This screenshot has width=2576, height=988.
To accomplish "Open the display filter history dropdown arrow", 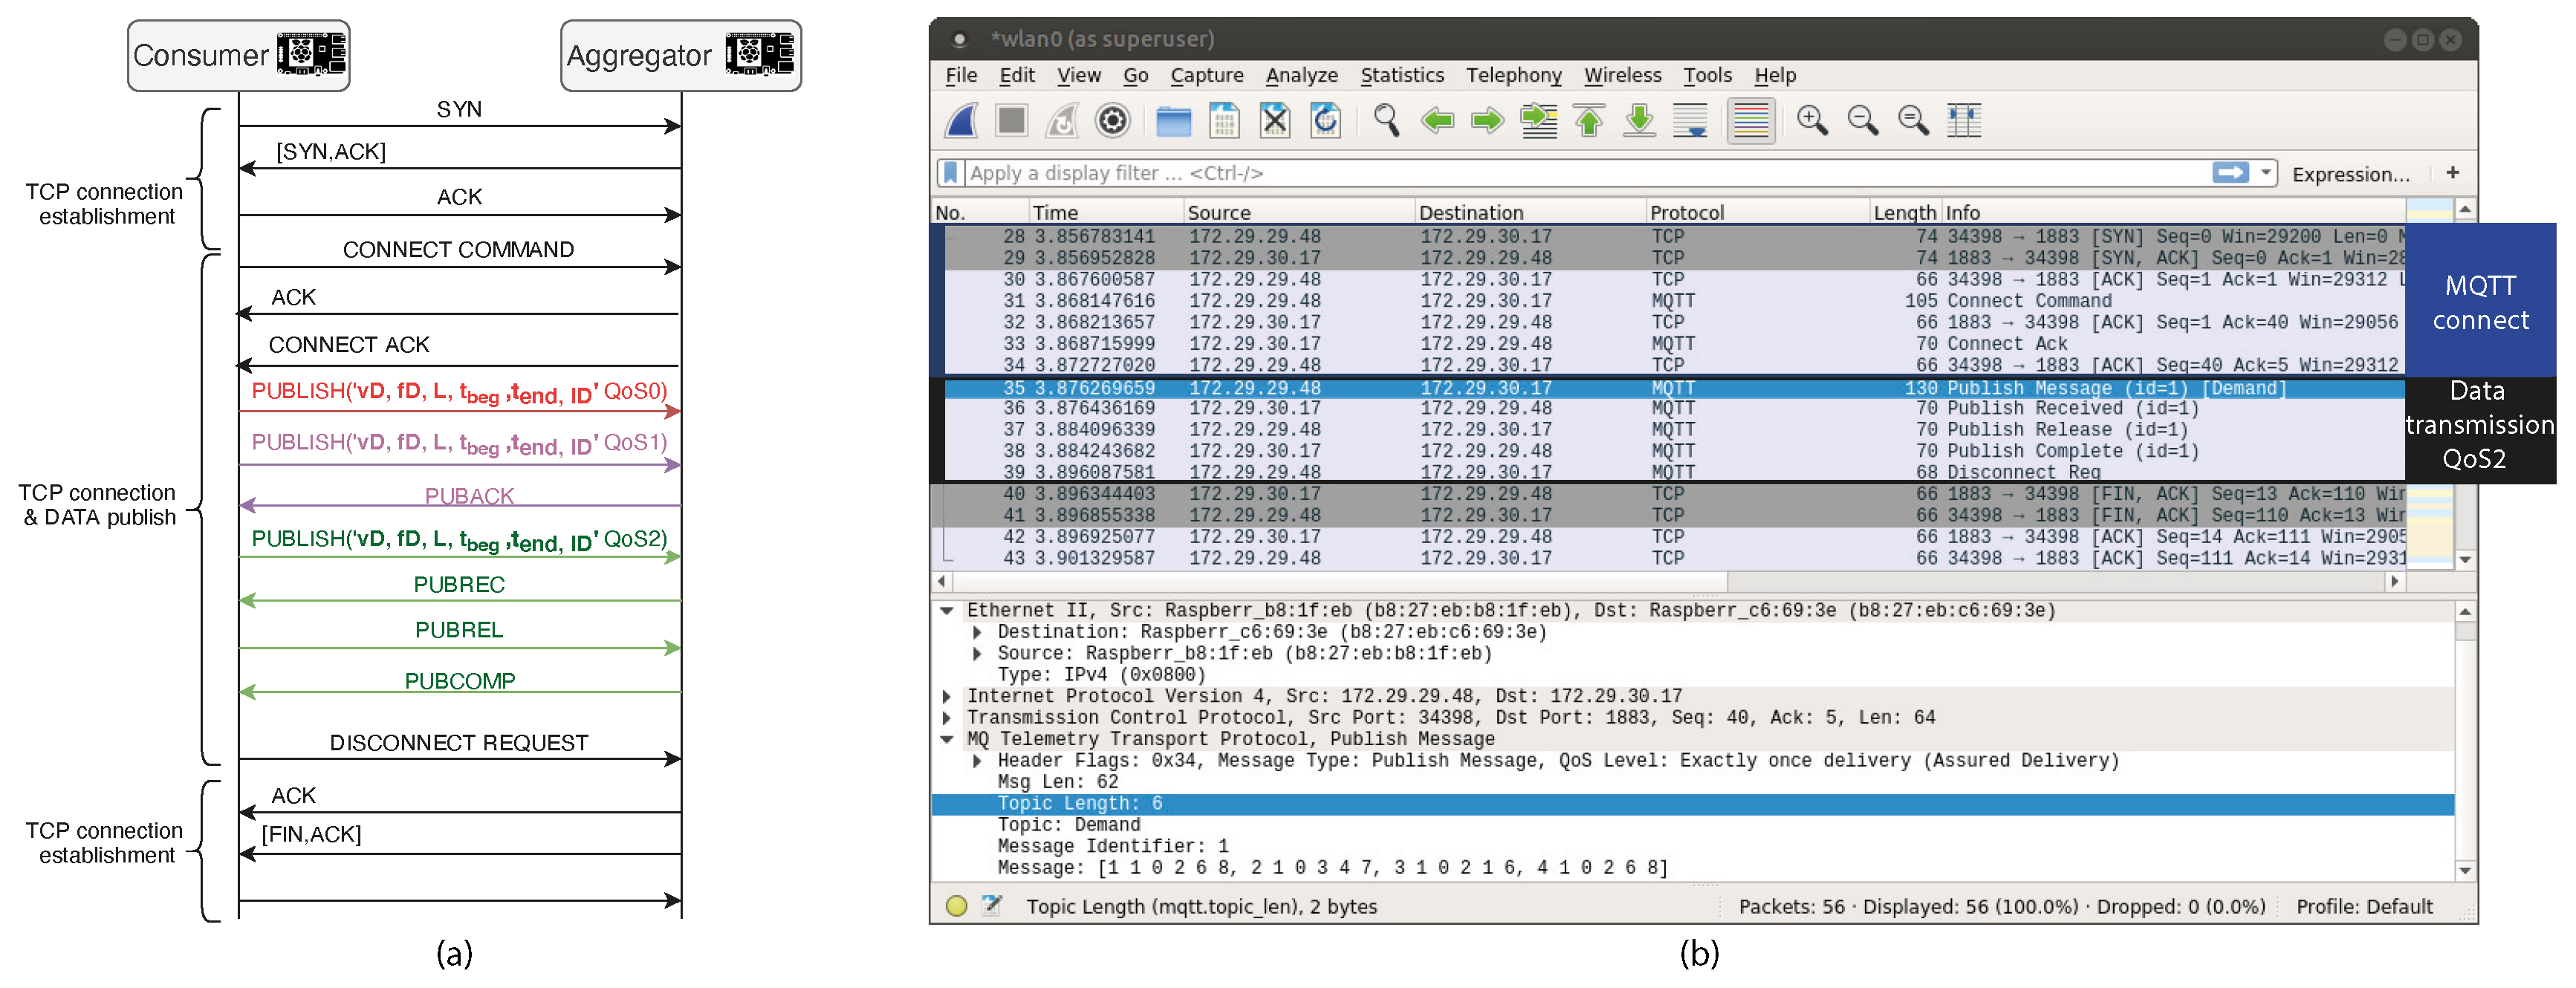I will (2266, 173).
